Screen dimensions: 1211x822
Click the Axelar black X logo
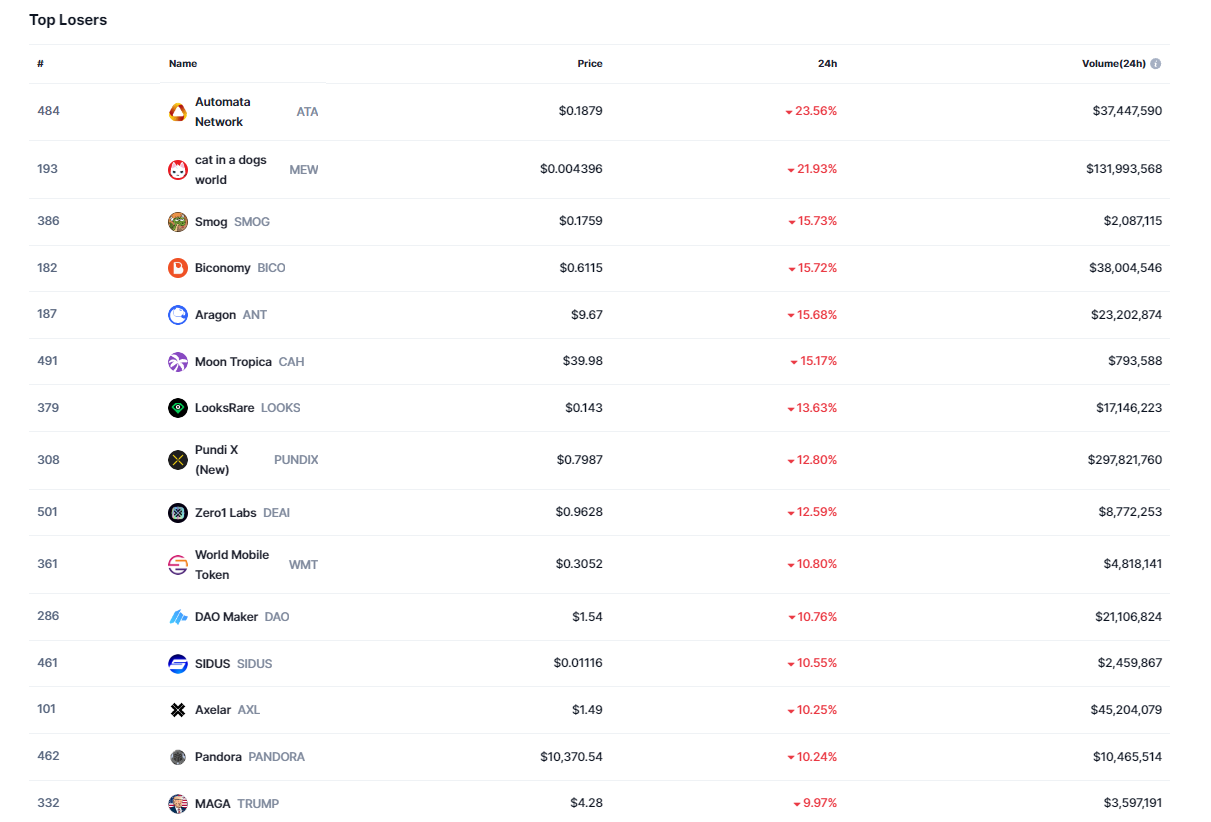coord(178,710)
